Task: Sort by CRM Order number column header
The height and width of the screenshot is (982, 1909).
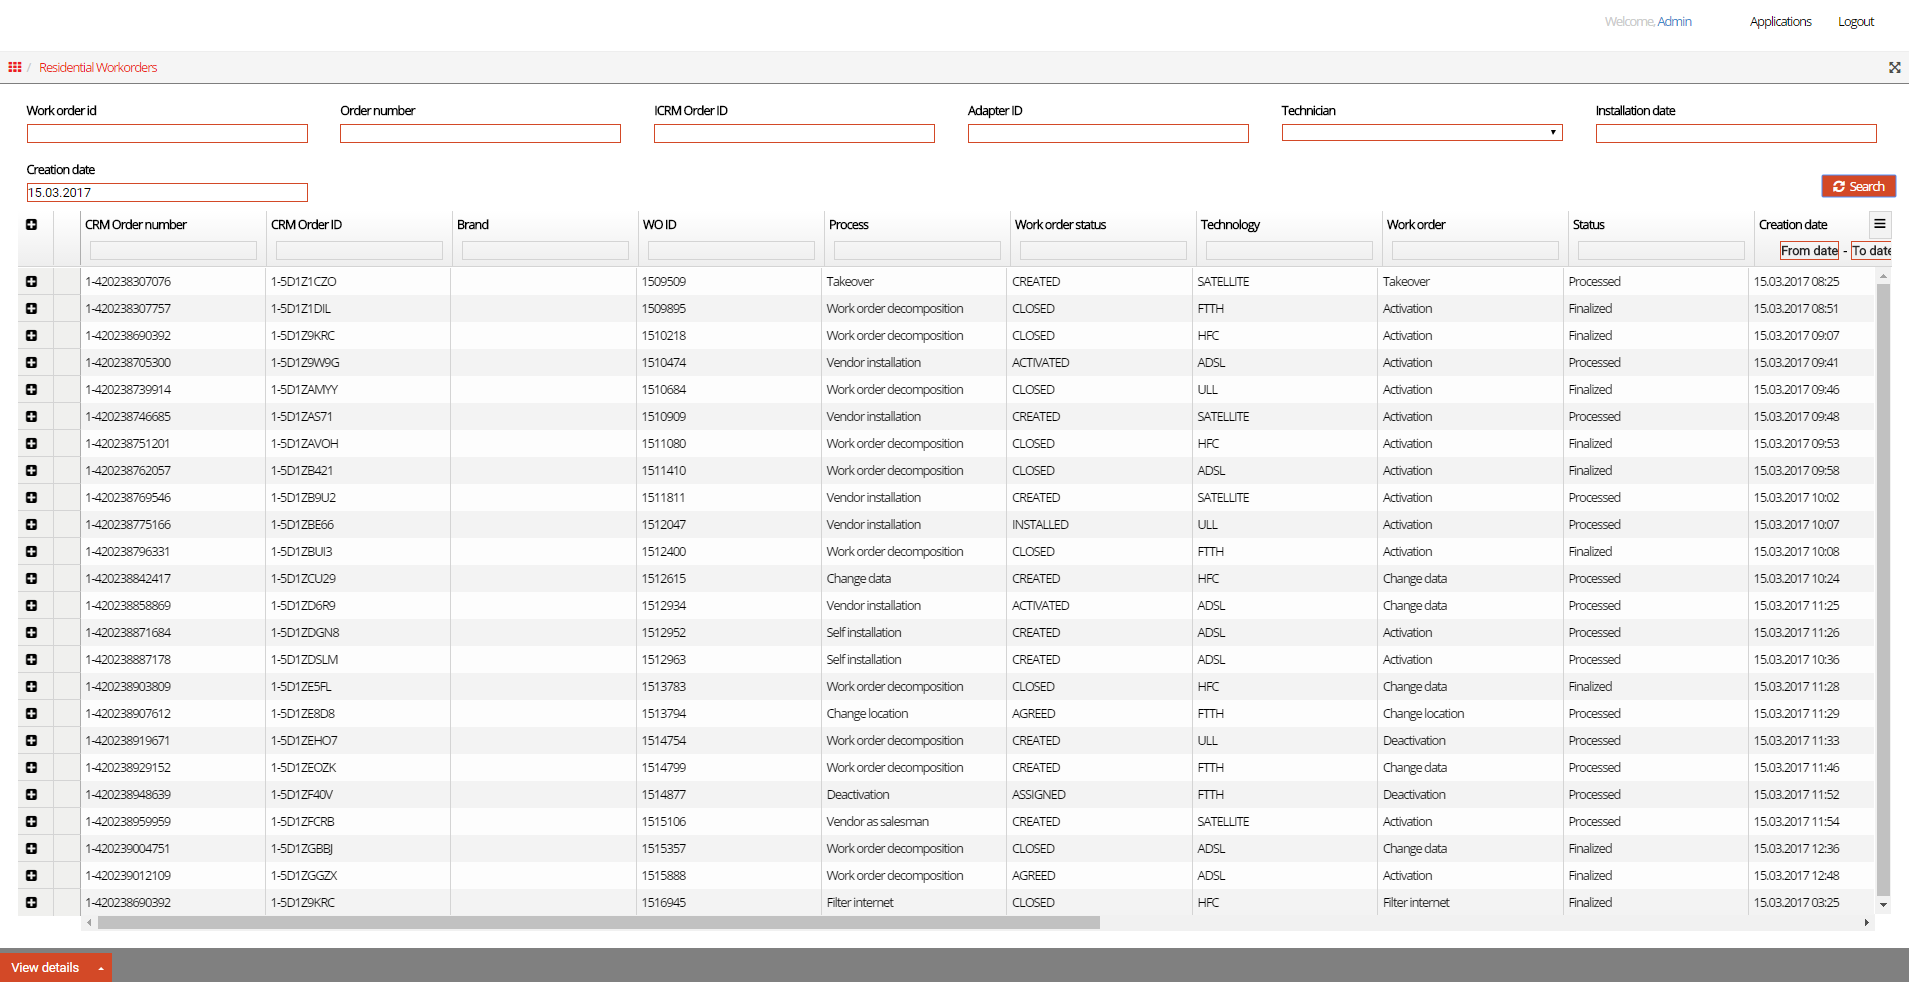Action: point(136,225)
